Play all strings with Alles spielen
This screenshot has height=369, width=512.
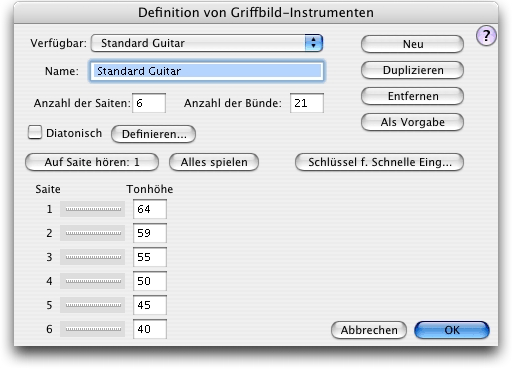tap(214, 162)
